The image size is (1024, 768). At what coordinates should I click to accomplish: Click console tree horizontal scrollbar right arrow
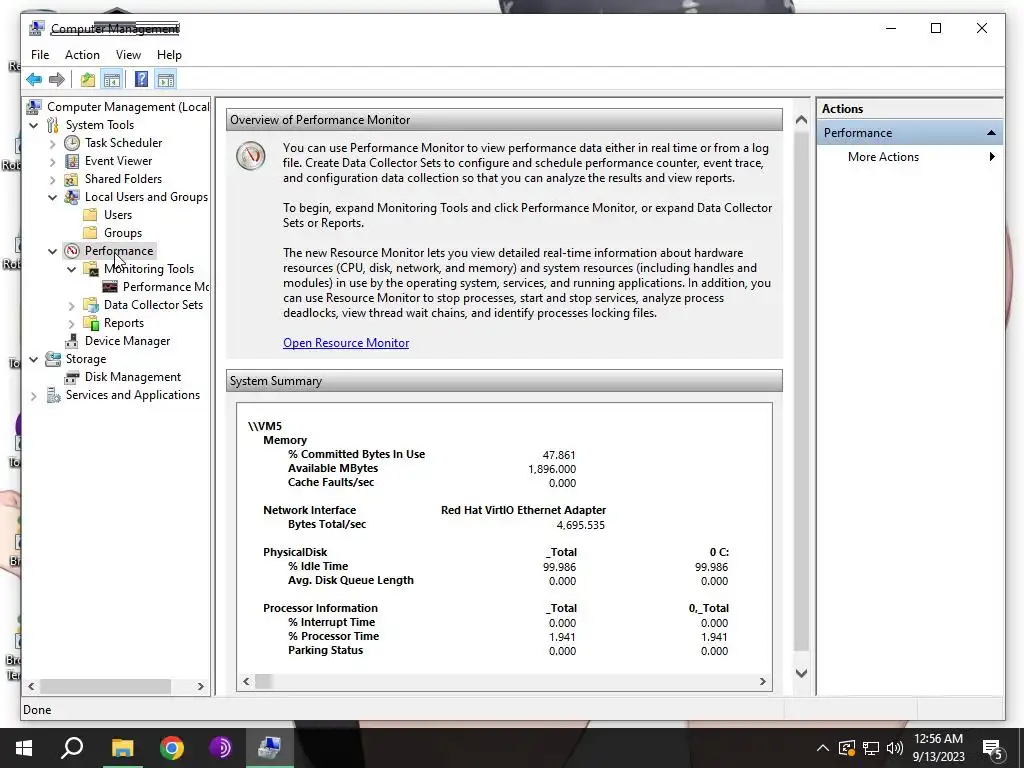point(200,686)
